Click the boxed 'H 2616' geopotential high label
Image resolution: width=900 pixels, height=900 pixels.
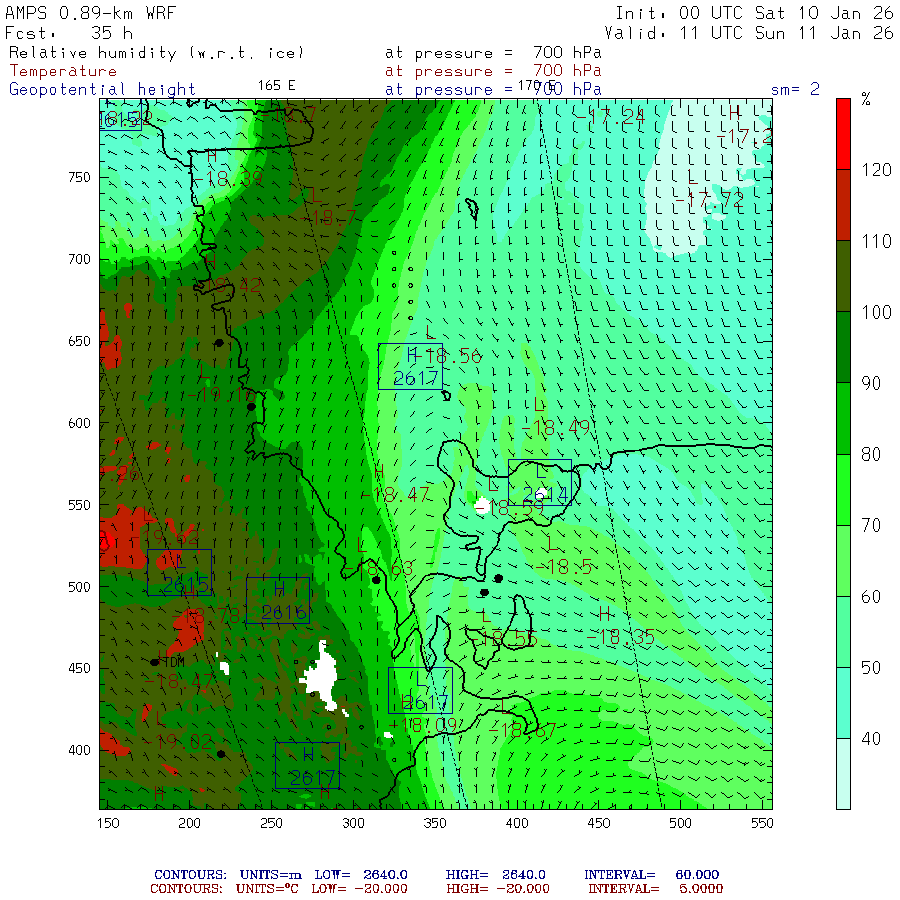coord(278,600)
